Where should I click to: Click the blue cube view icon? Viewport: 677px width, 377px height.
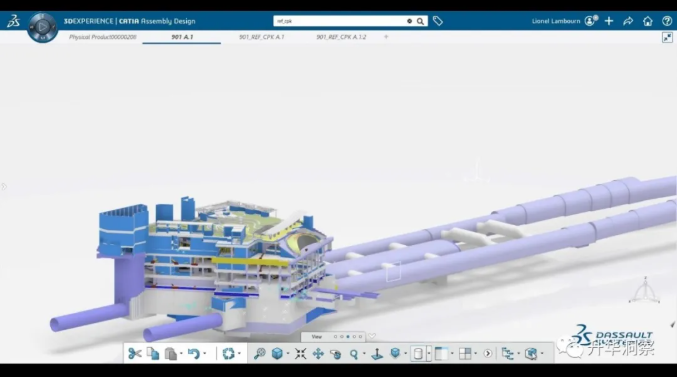pos(277,354)
